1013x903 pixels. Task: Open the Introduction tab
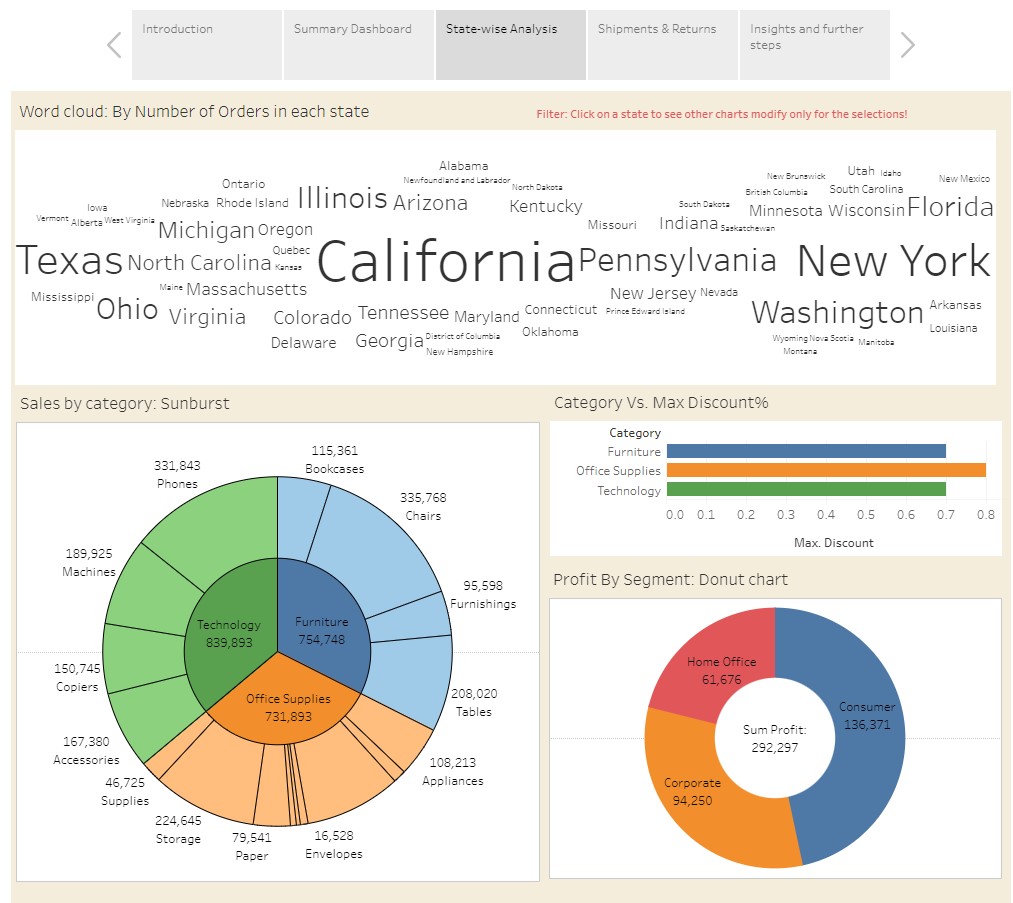click(x=207, y=45)
